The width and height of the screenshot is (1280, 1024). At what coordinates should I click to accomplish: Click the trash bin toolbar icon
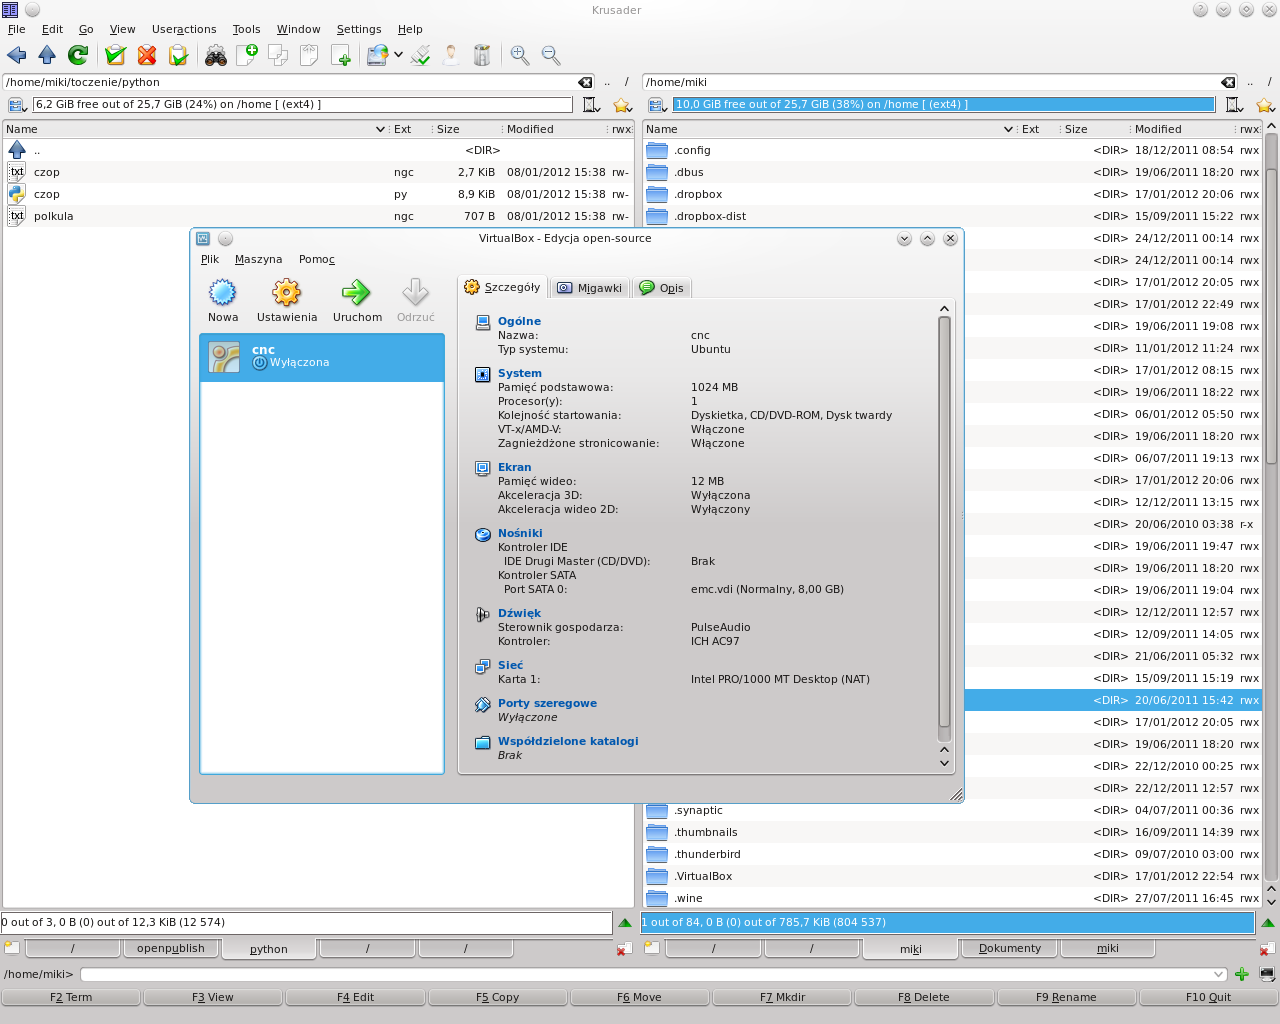[x=483, y=55]
